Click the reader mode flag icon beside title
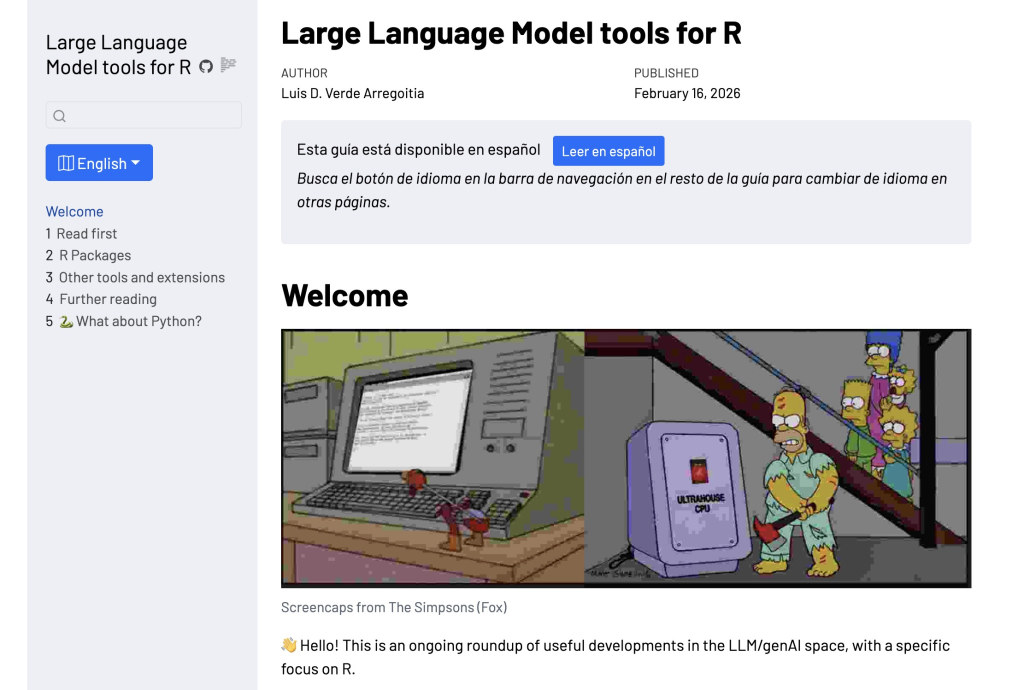 228,65
